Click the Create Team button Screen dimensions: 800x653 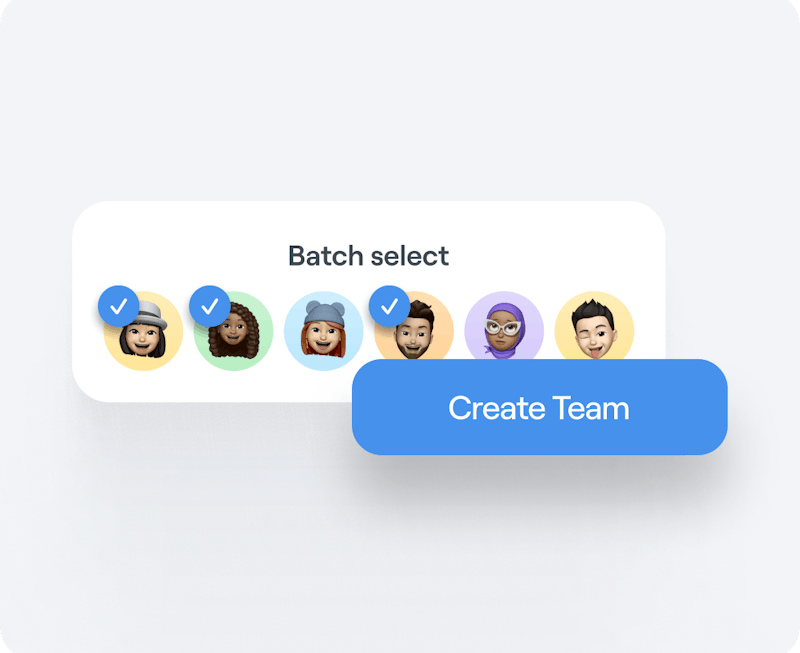[x=540, y=407]
